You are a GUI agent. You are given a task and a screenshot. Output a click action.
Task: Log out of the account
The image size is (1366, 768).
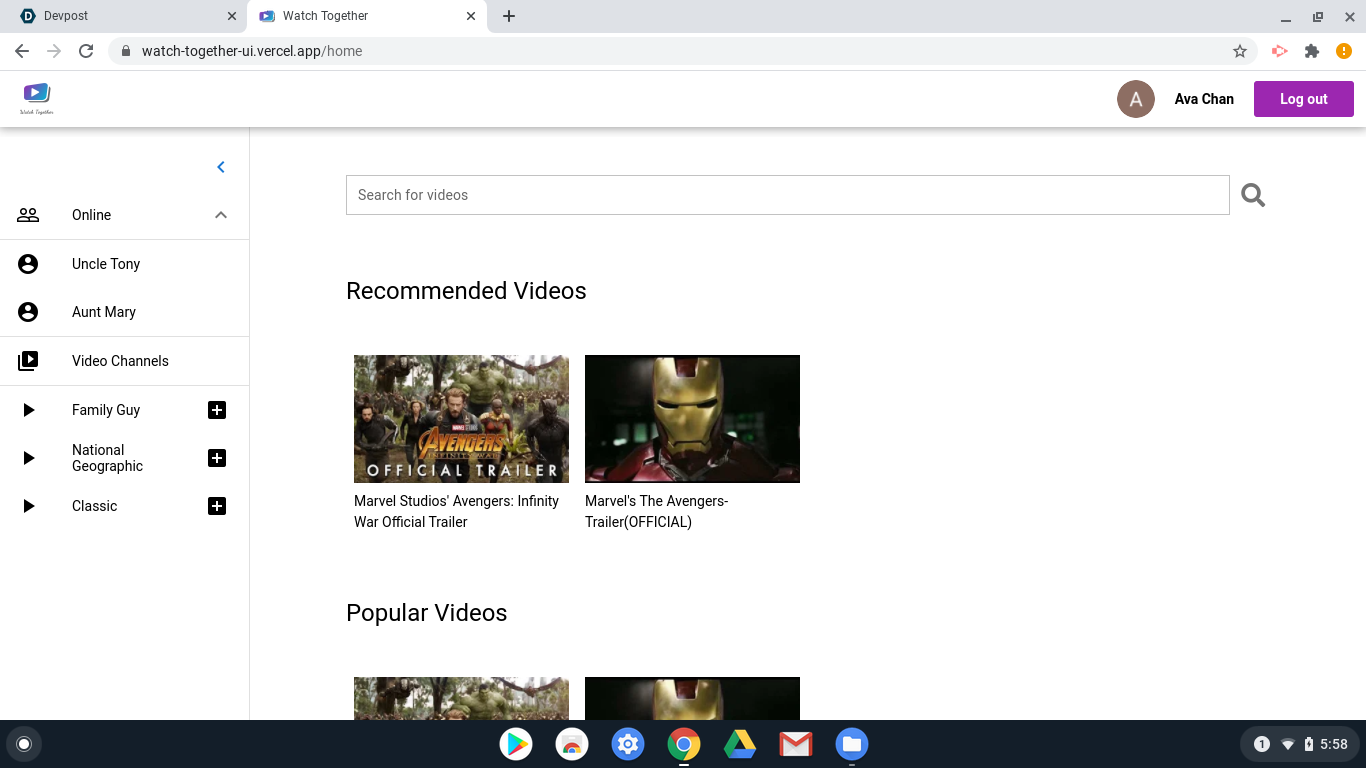[x=1304, y=99]
